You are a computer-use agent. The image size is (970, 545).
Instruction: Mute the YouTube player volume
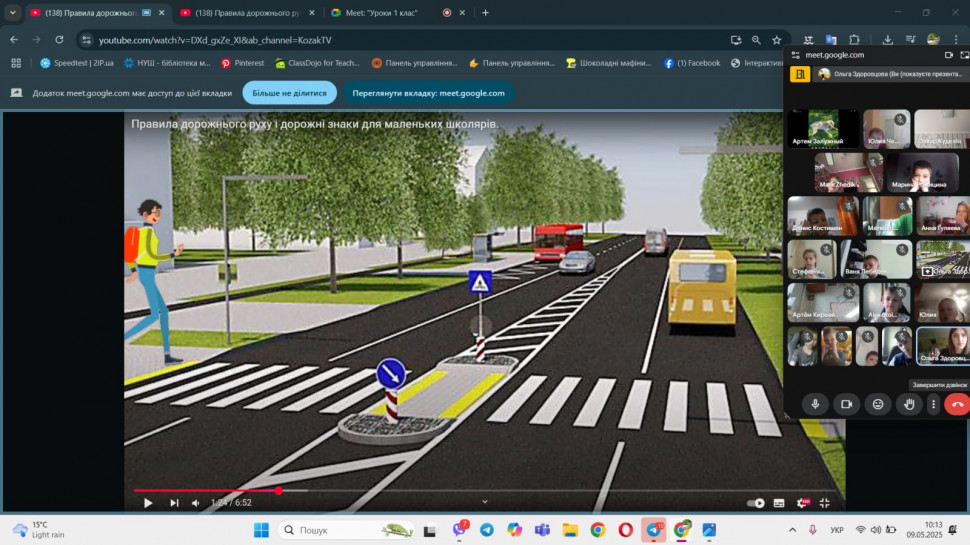coord(196,503)
